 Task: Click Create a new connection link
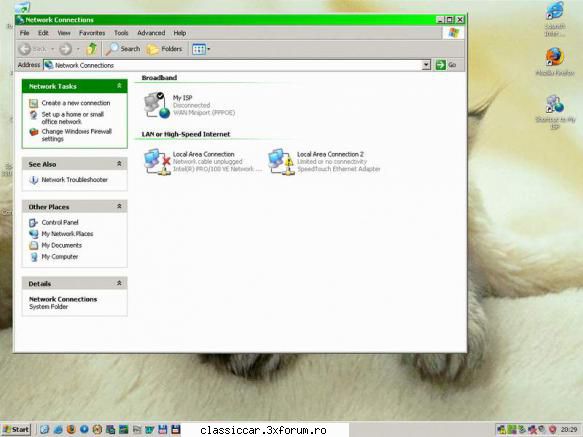pyautogui.click(x=76, y=103)
